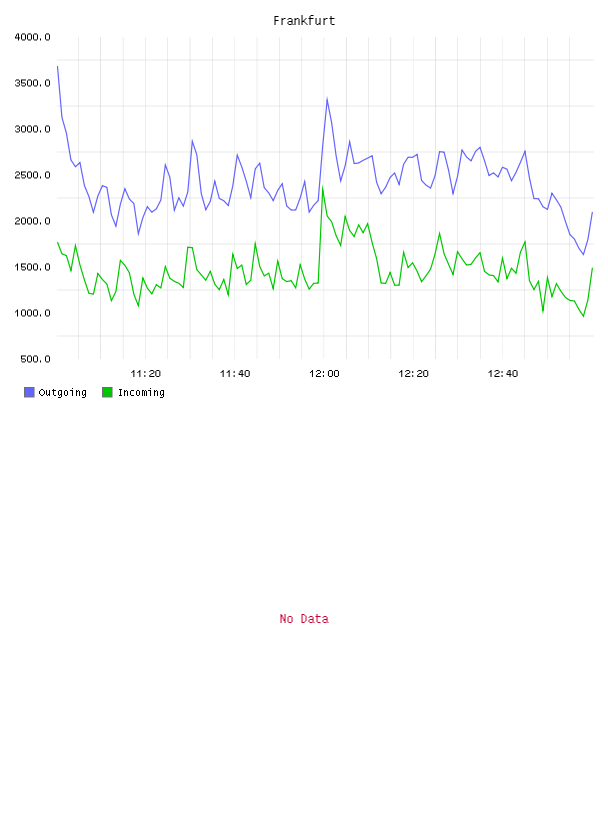Click the 12:40 time axis label
This screenshot has width=608, height=816.
click(x=503, y=374)
